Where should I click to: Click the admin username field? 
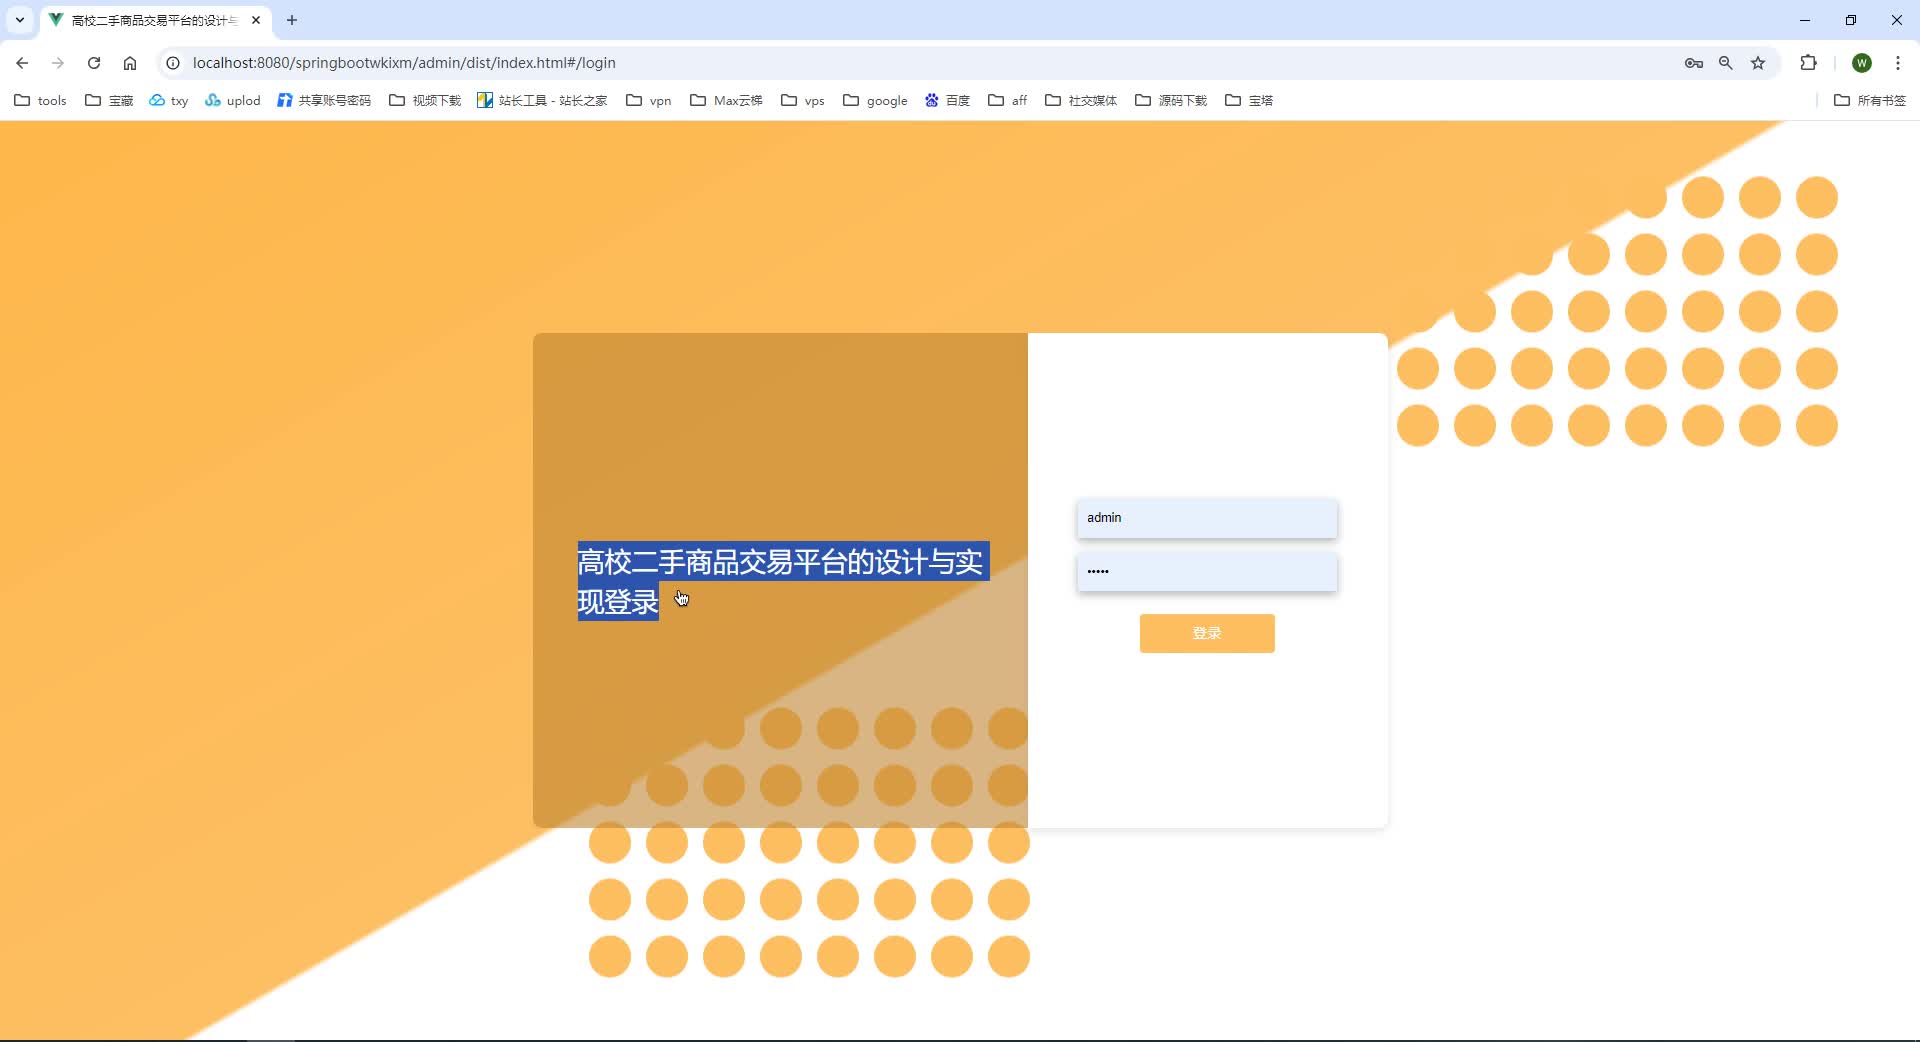(x=1207, y=518)
